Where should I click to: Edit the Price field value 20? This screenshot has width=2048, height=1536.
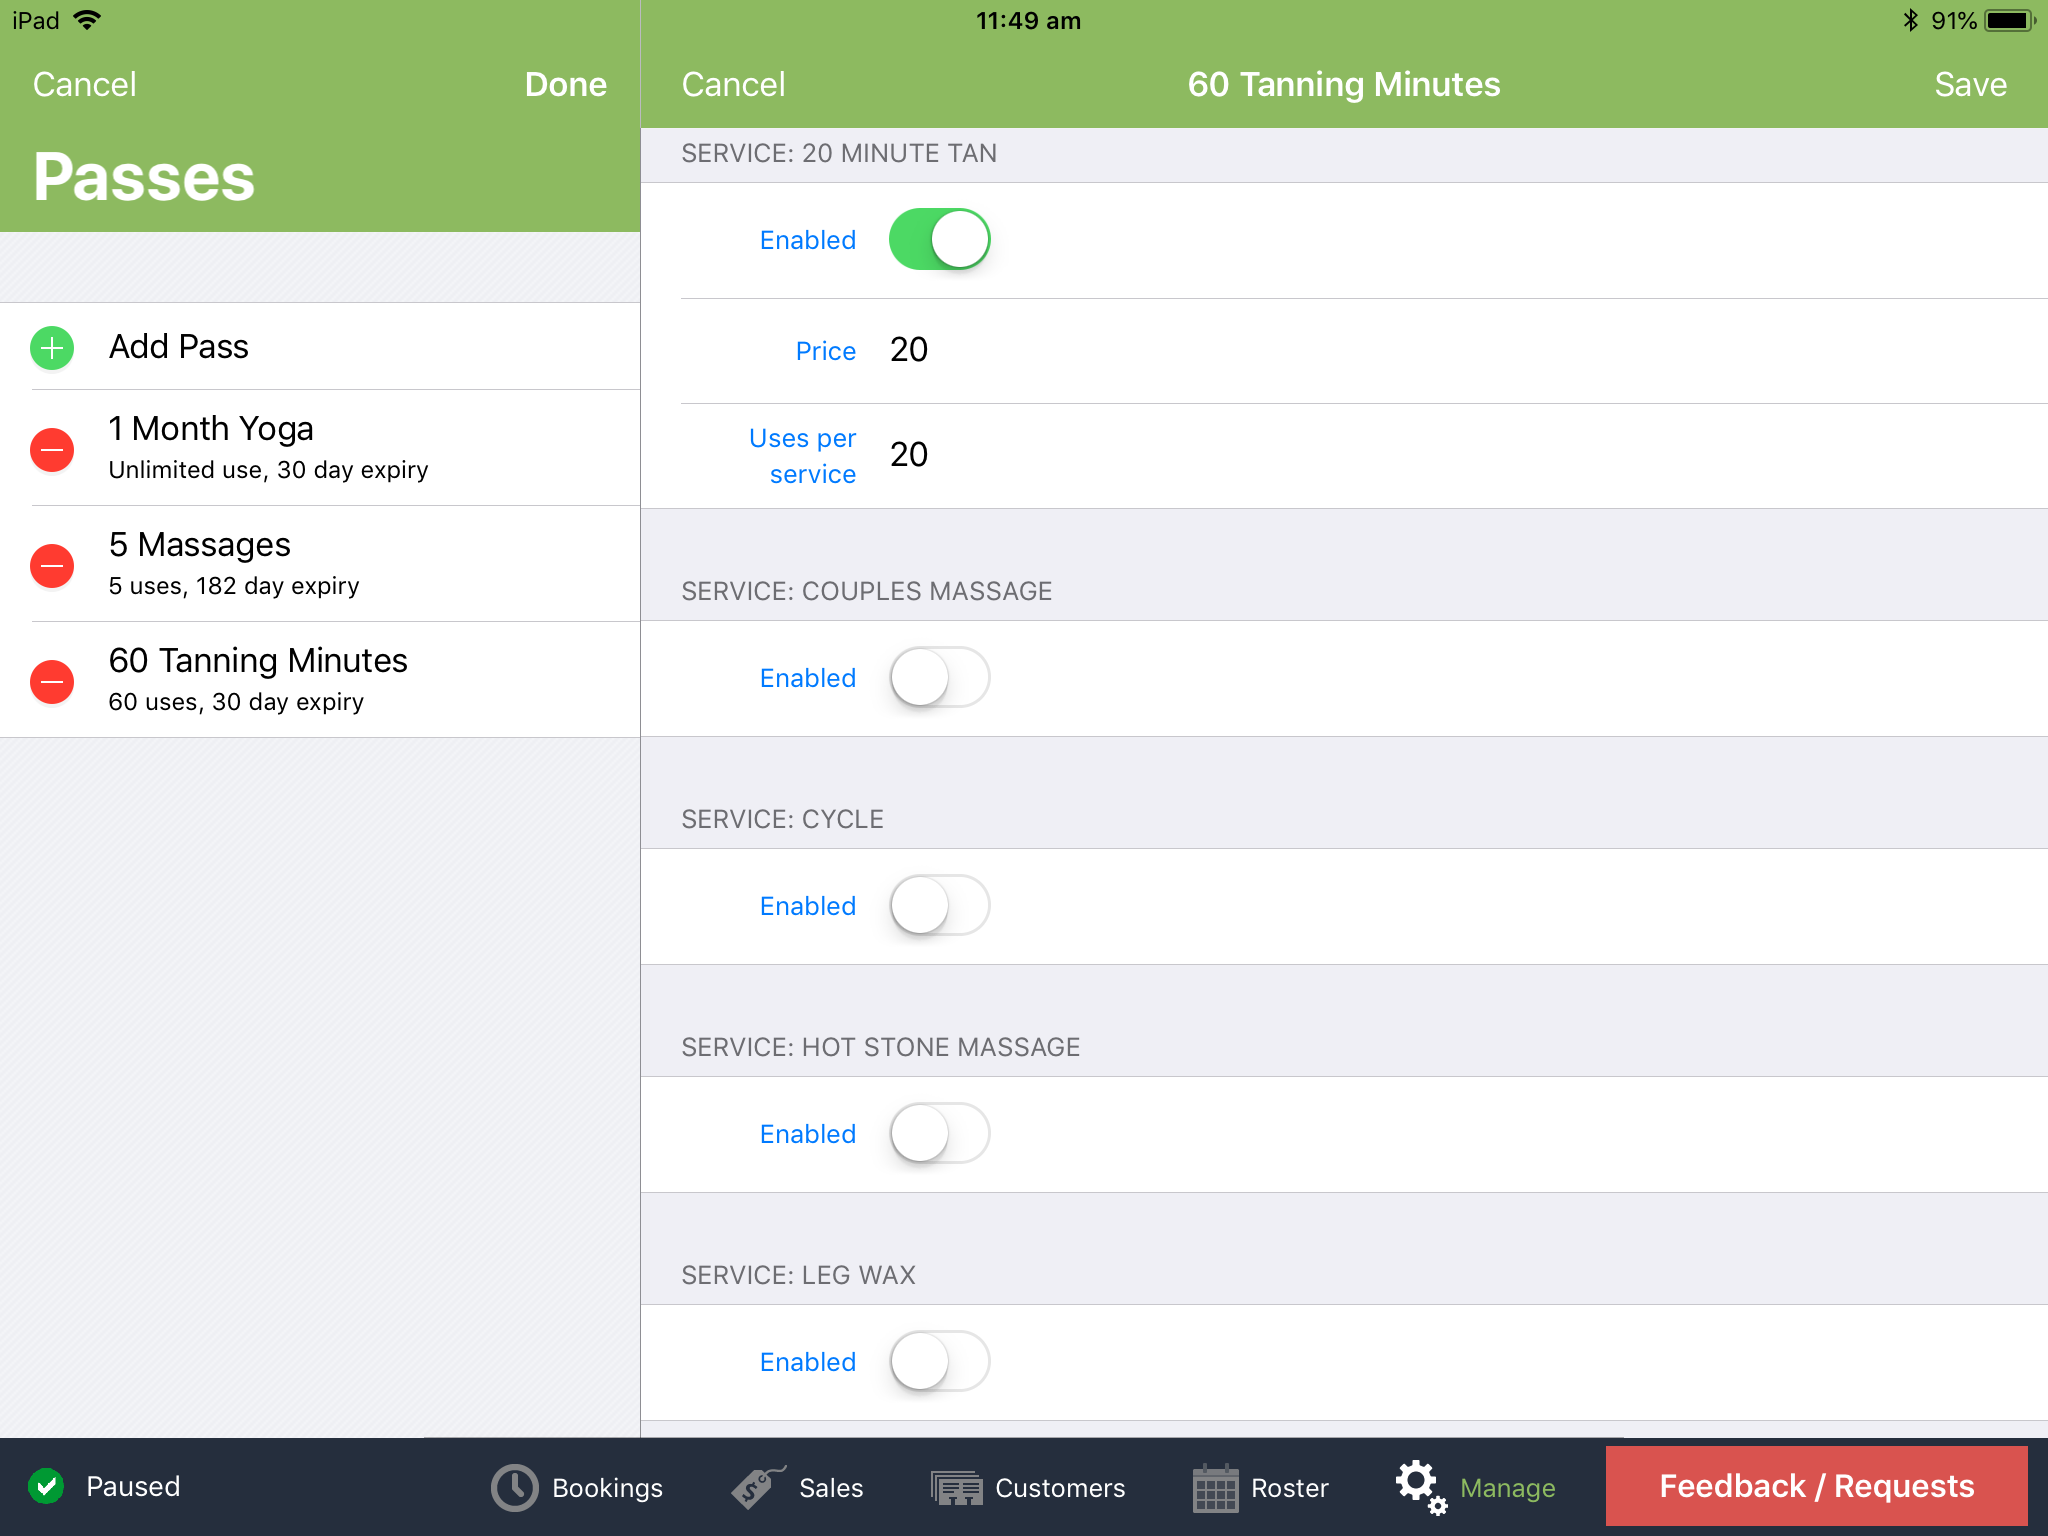(x=909, y=350)
